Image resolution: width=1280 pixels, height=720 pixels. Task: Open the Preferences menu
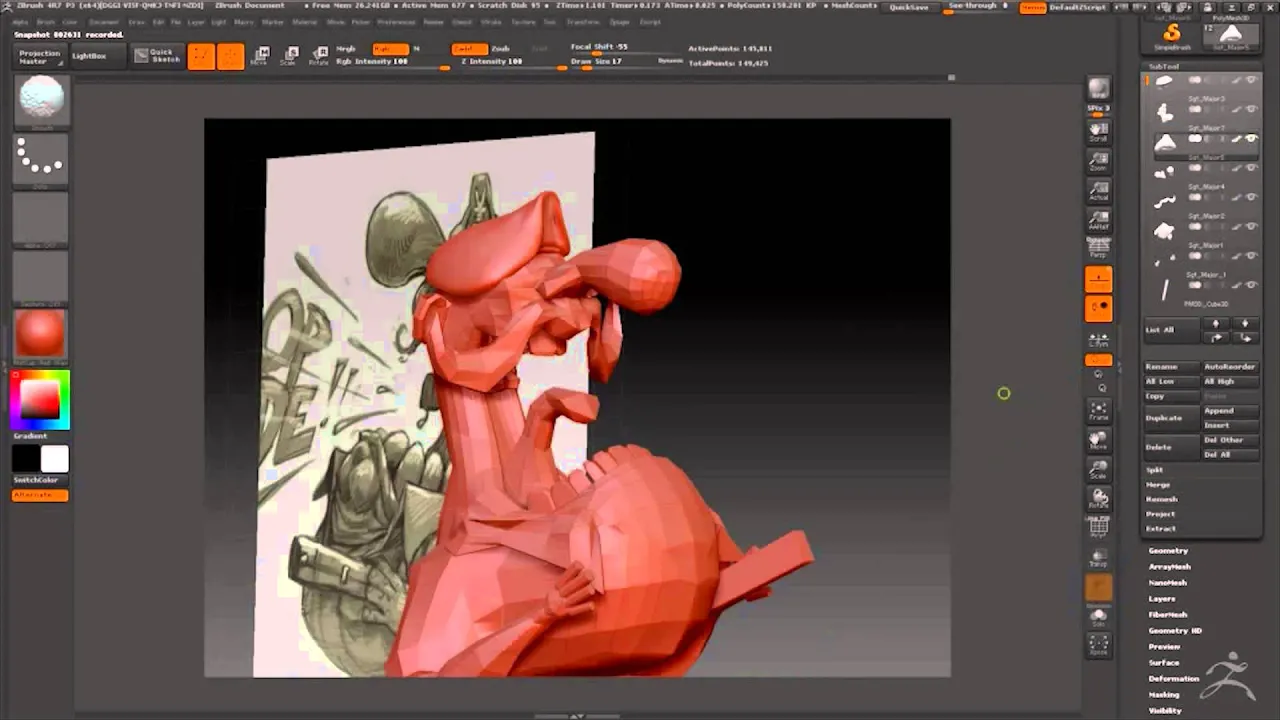396,21
